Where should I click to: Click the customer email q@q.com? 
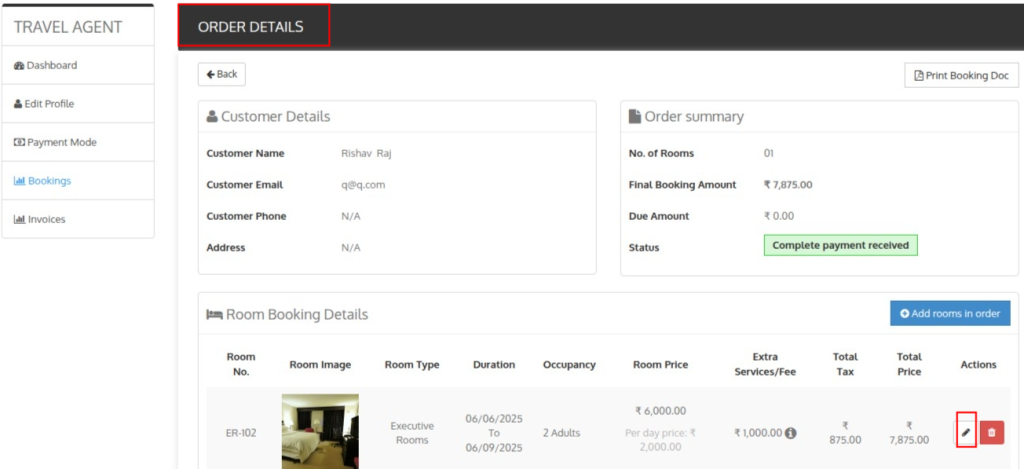(x=363, y=185)
